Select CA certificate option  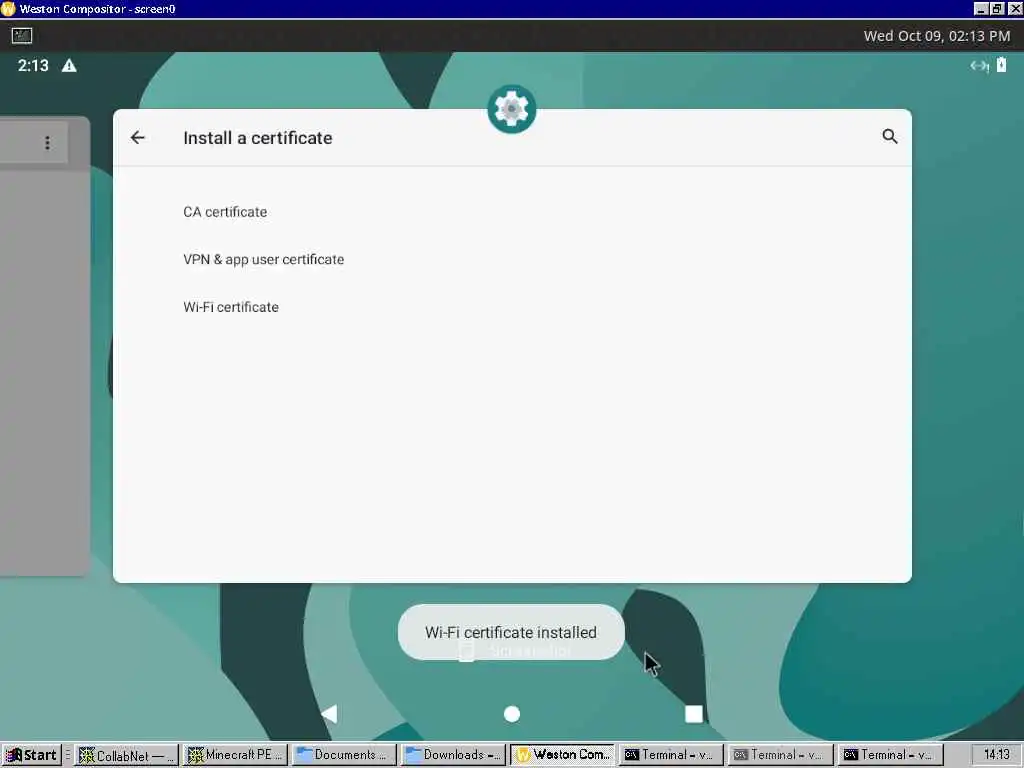pyautogui.click(x=225, y=212)
